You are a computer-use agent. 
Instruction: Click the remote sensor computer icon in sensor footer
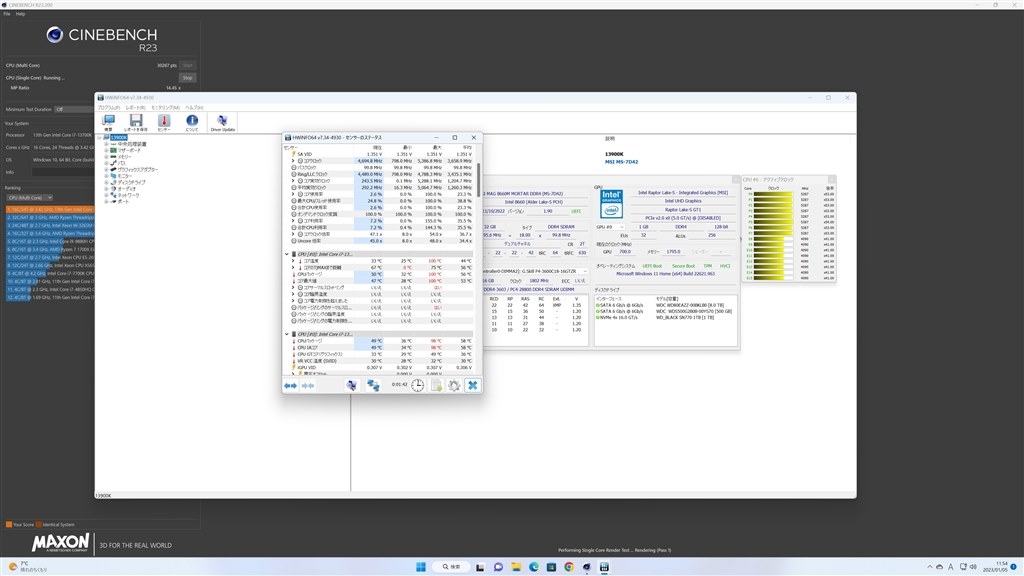(x=351, y=385)
